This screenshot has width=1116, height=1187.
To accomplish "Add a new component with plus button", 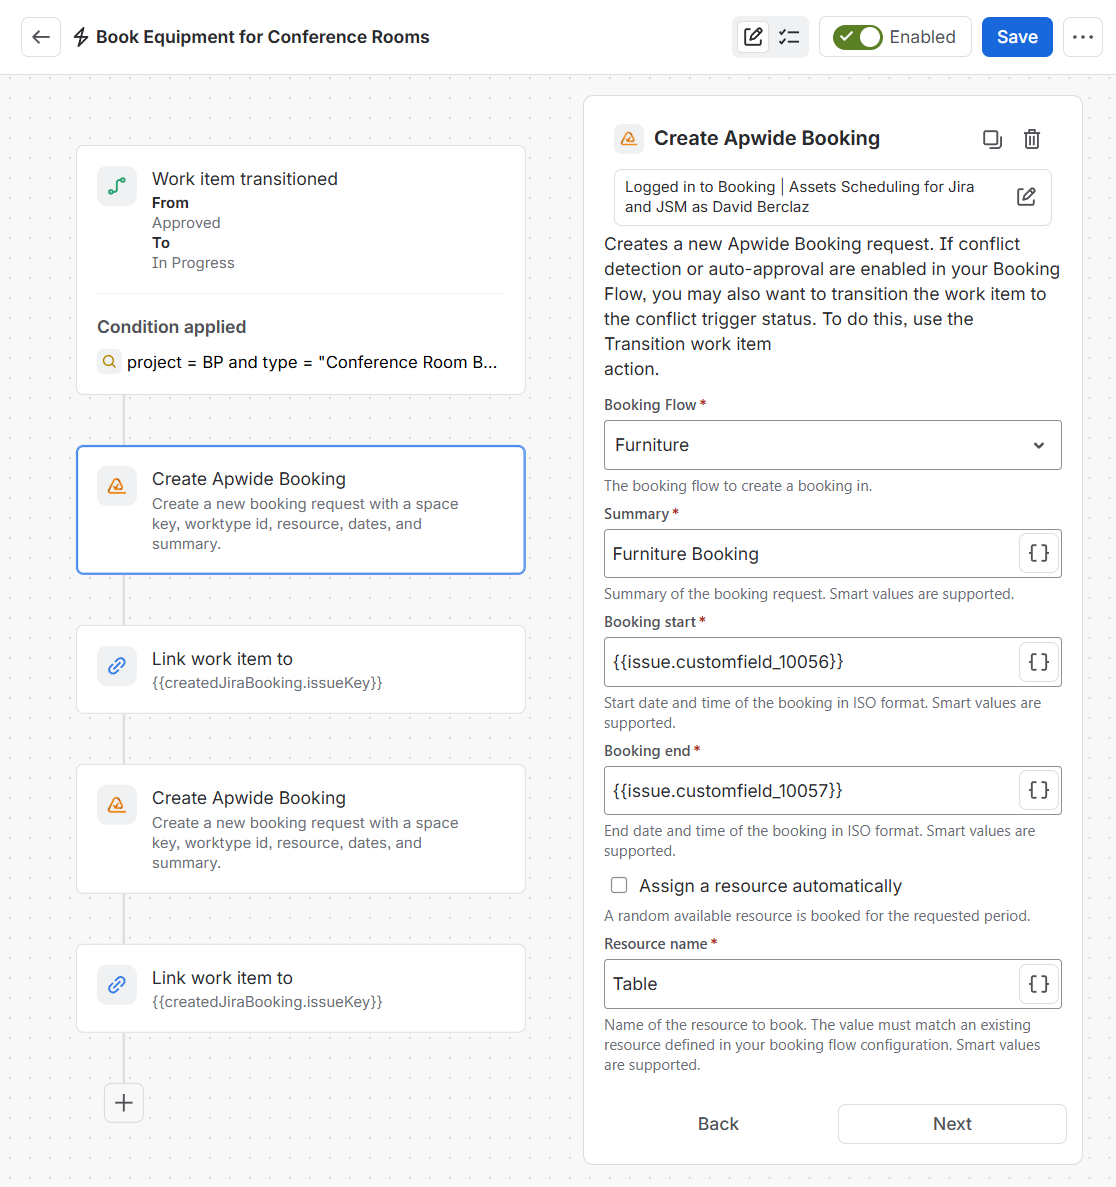I will [x=123, y=1103].
